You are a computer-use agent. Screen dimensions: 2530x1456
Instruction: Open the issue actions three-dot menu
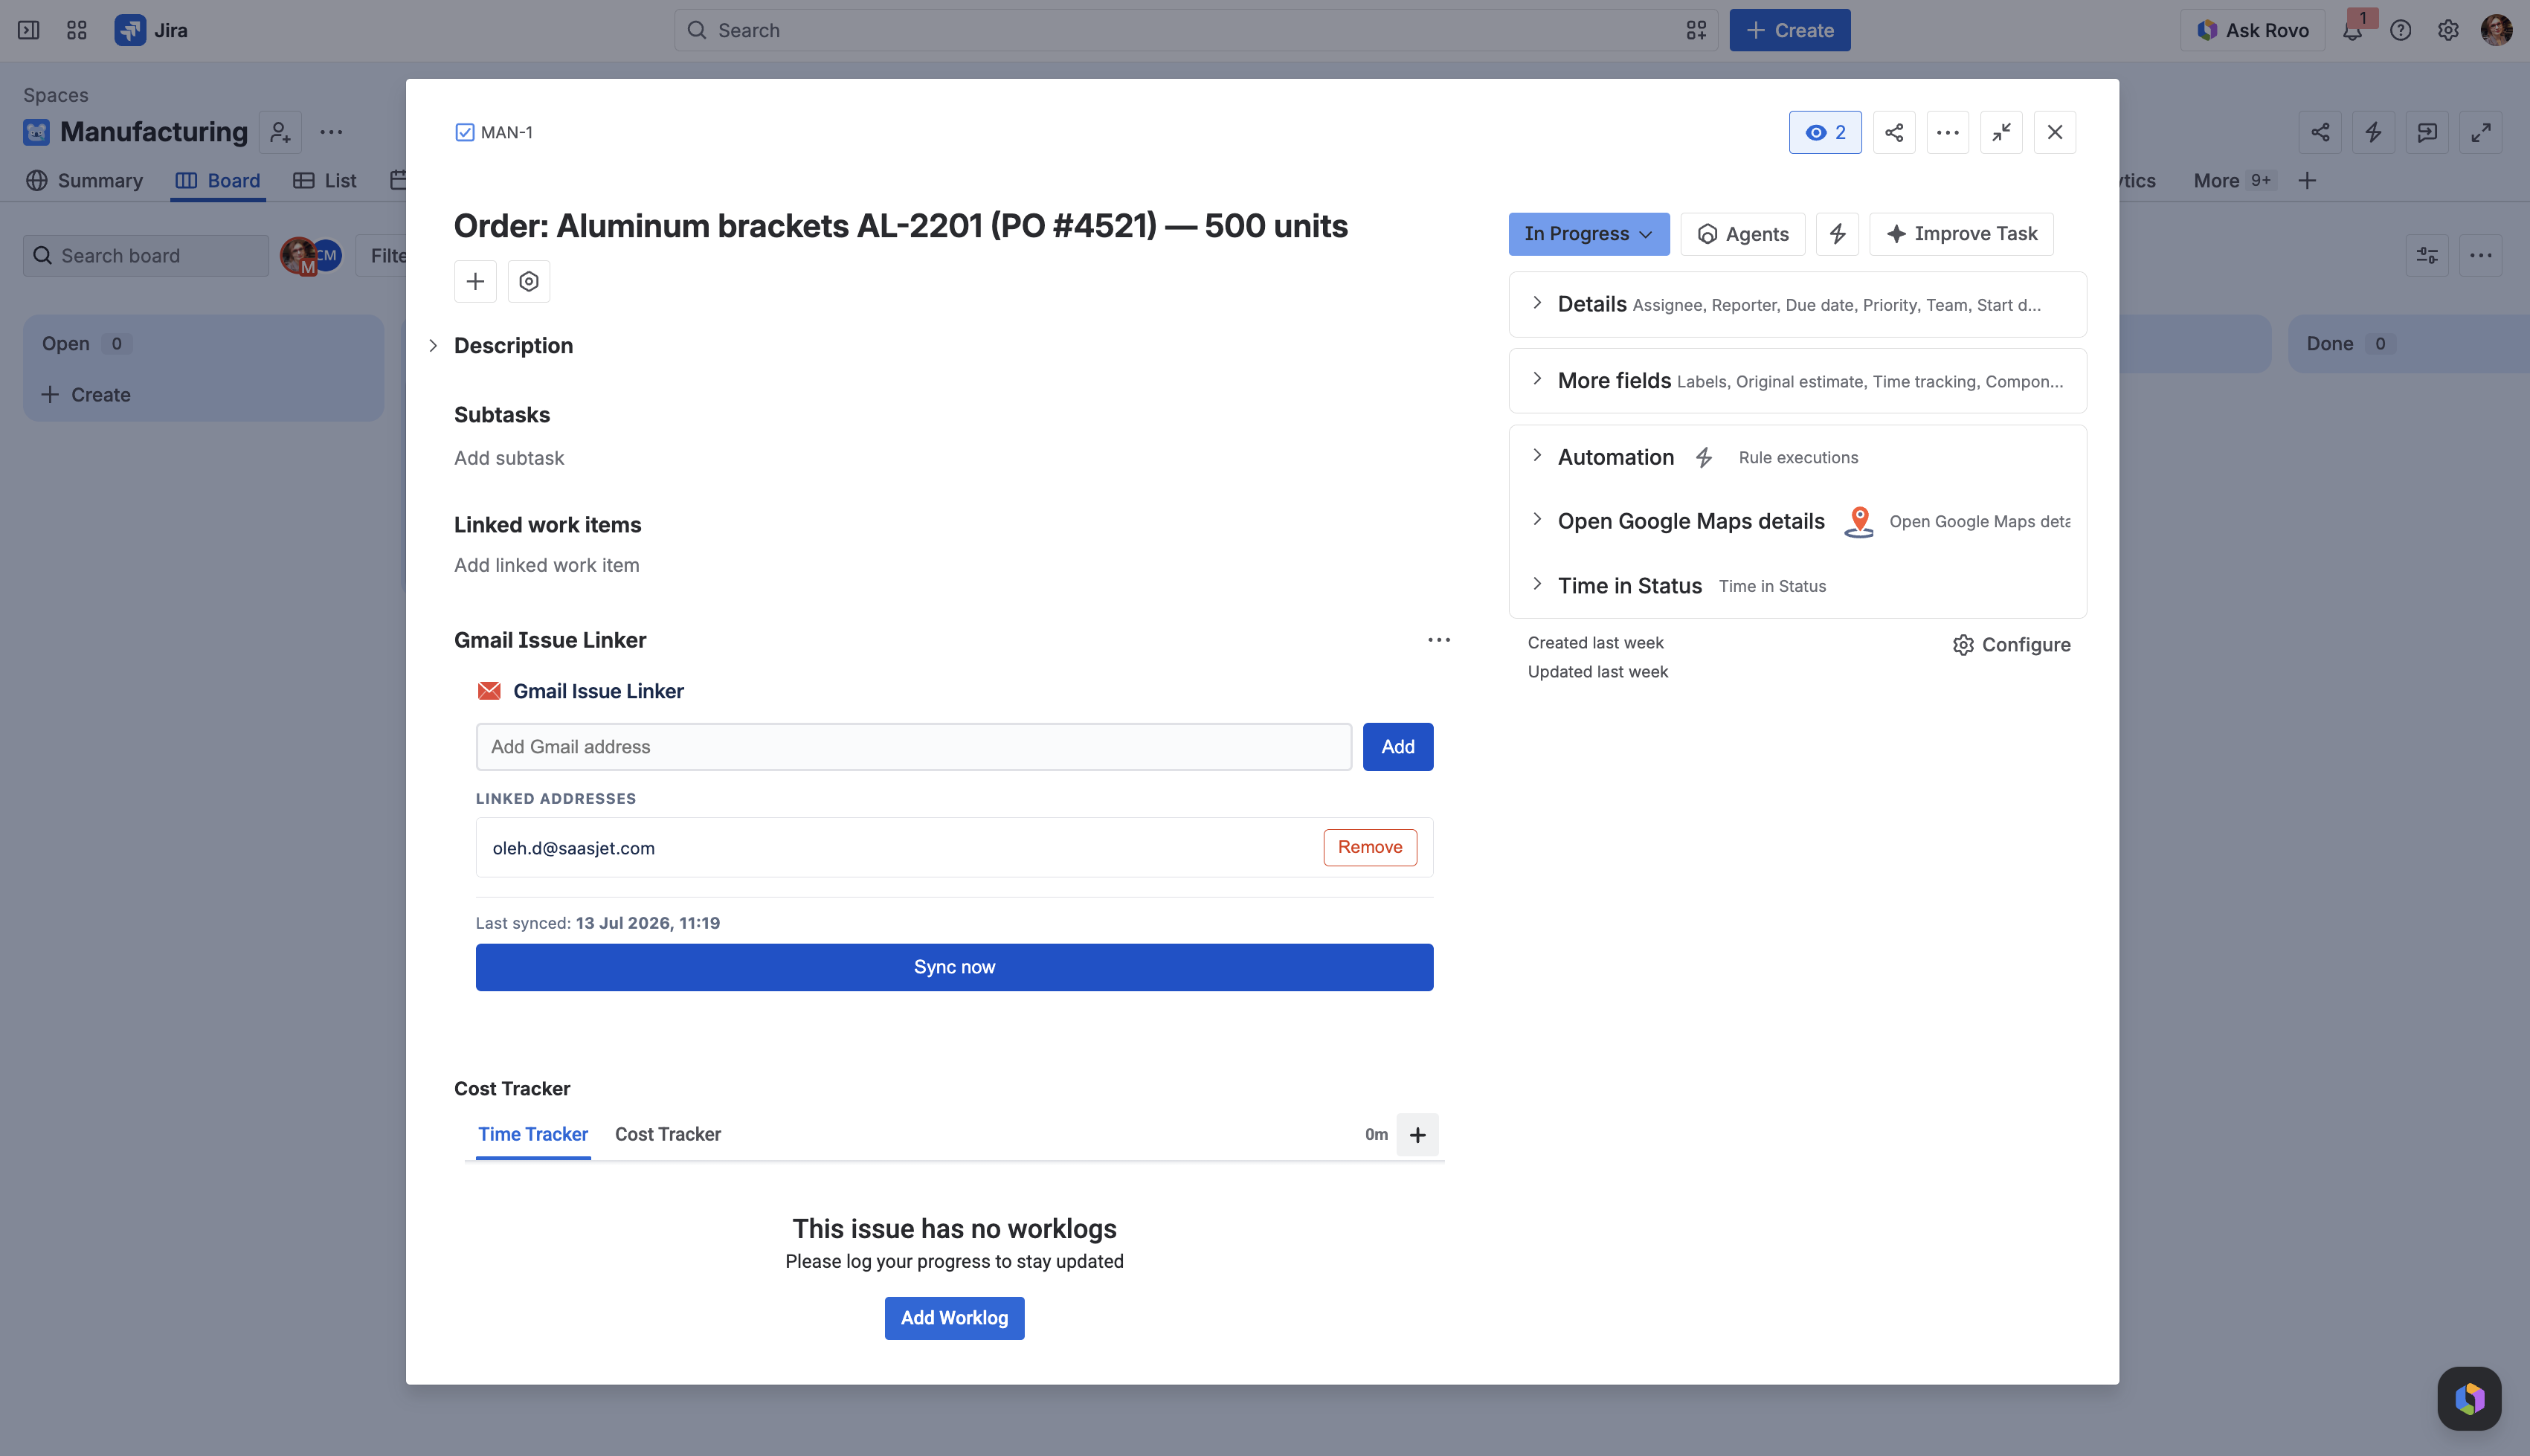pyautogui.click(x=1947, y=132)
